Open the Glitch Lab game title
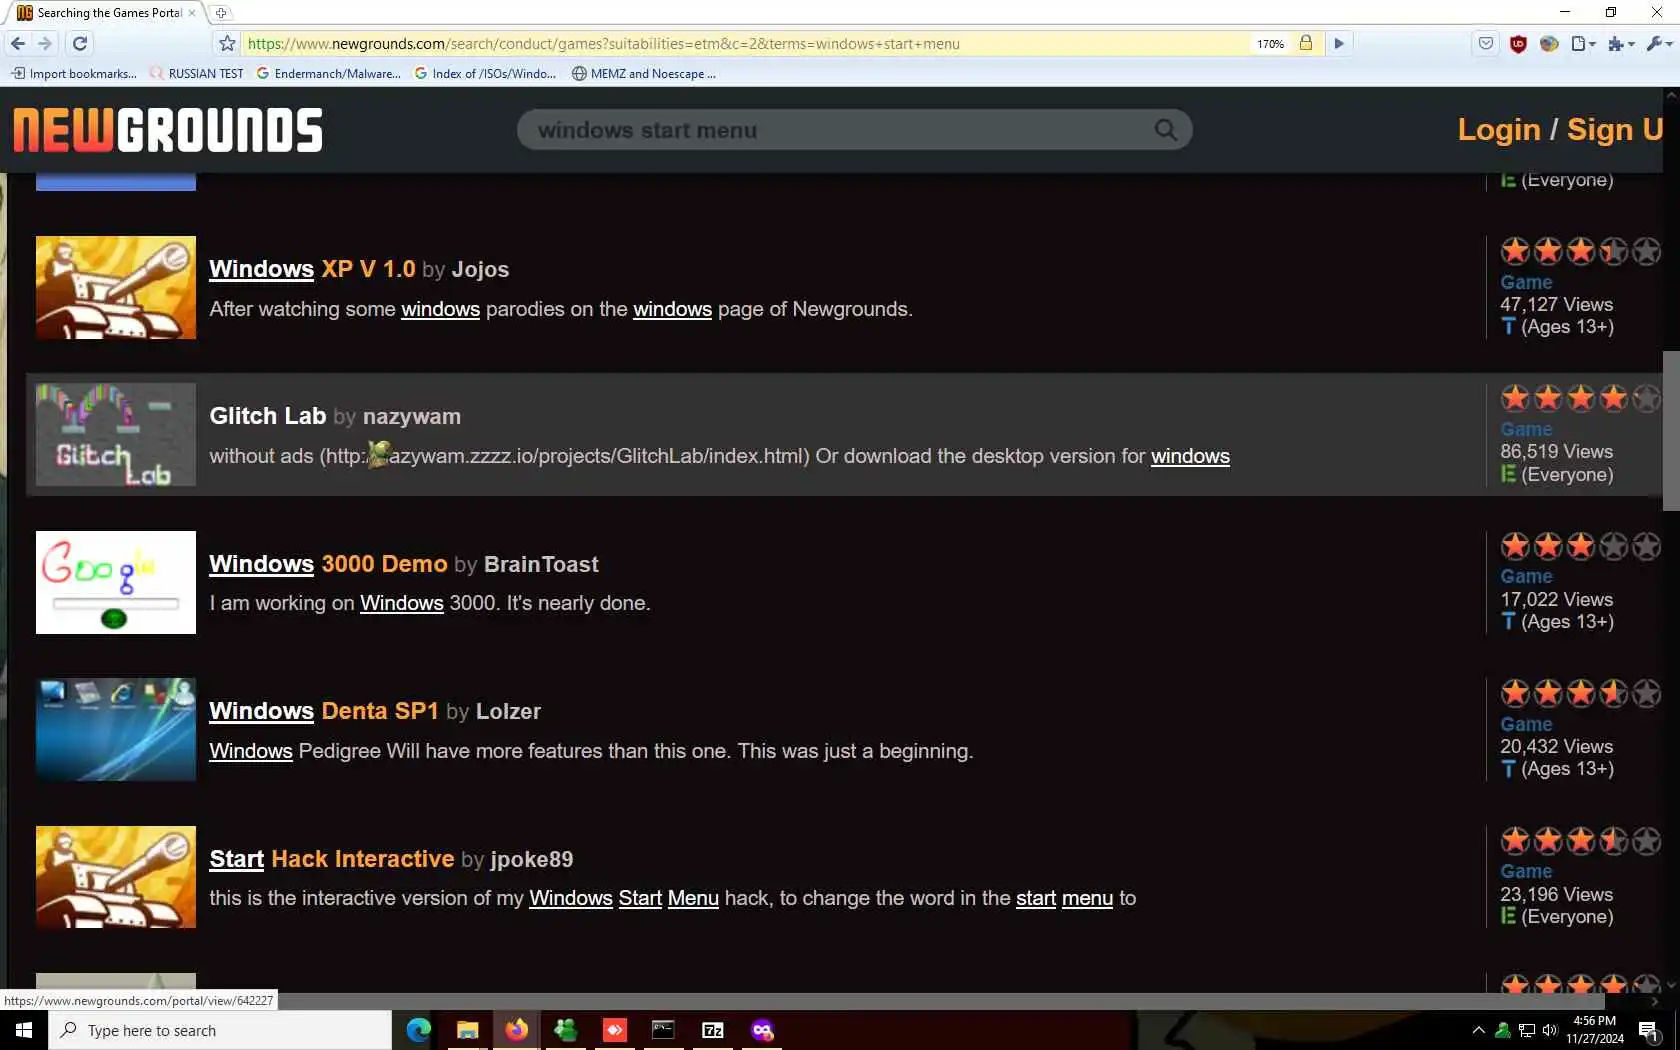Screen dimensions: 1680x1050 coord(267,416)
